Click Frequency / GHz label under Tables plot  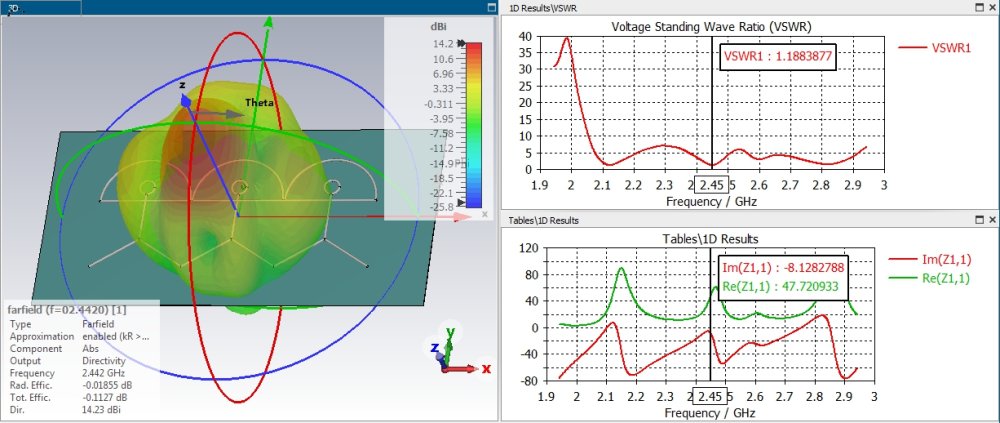[x=710, y=413]
